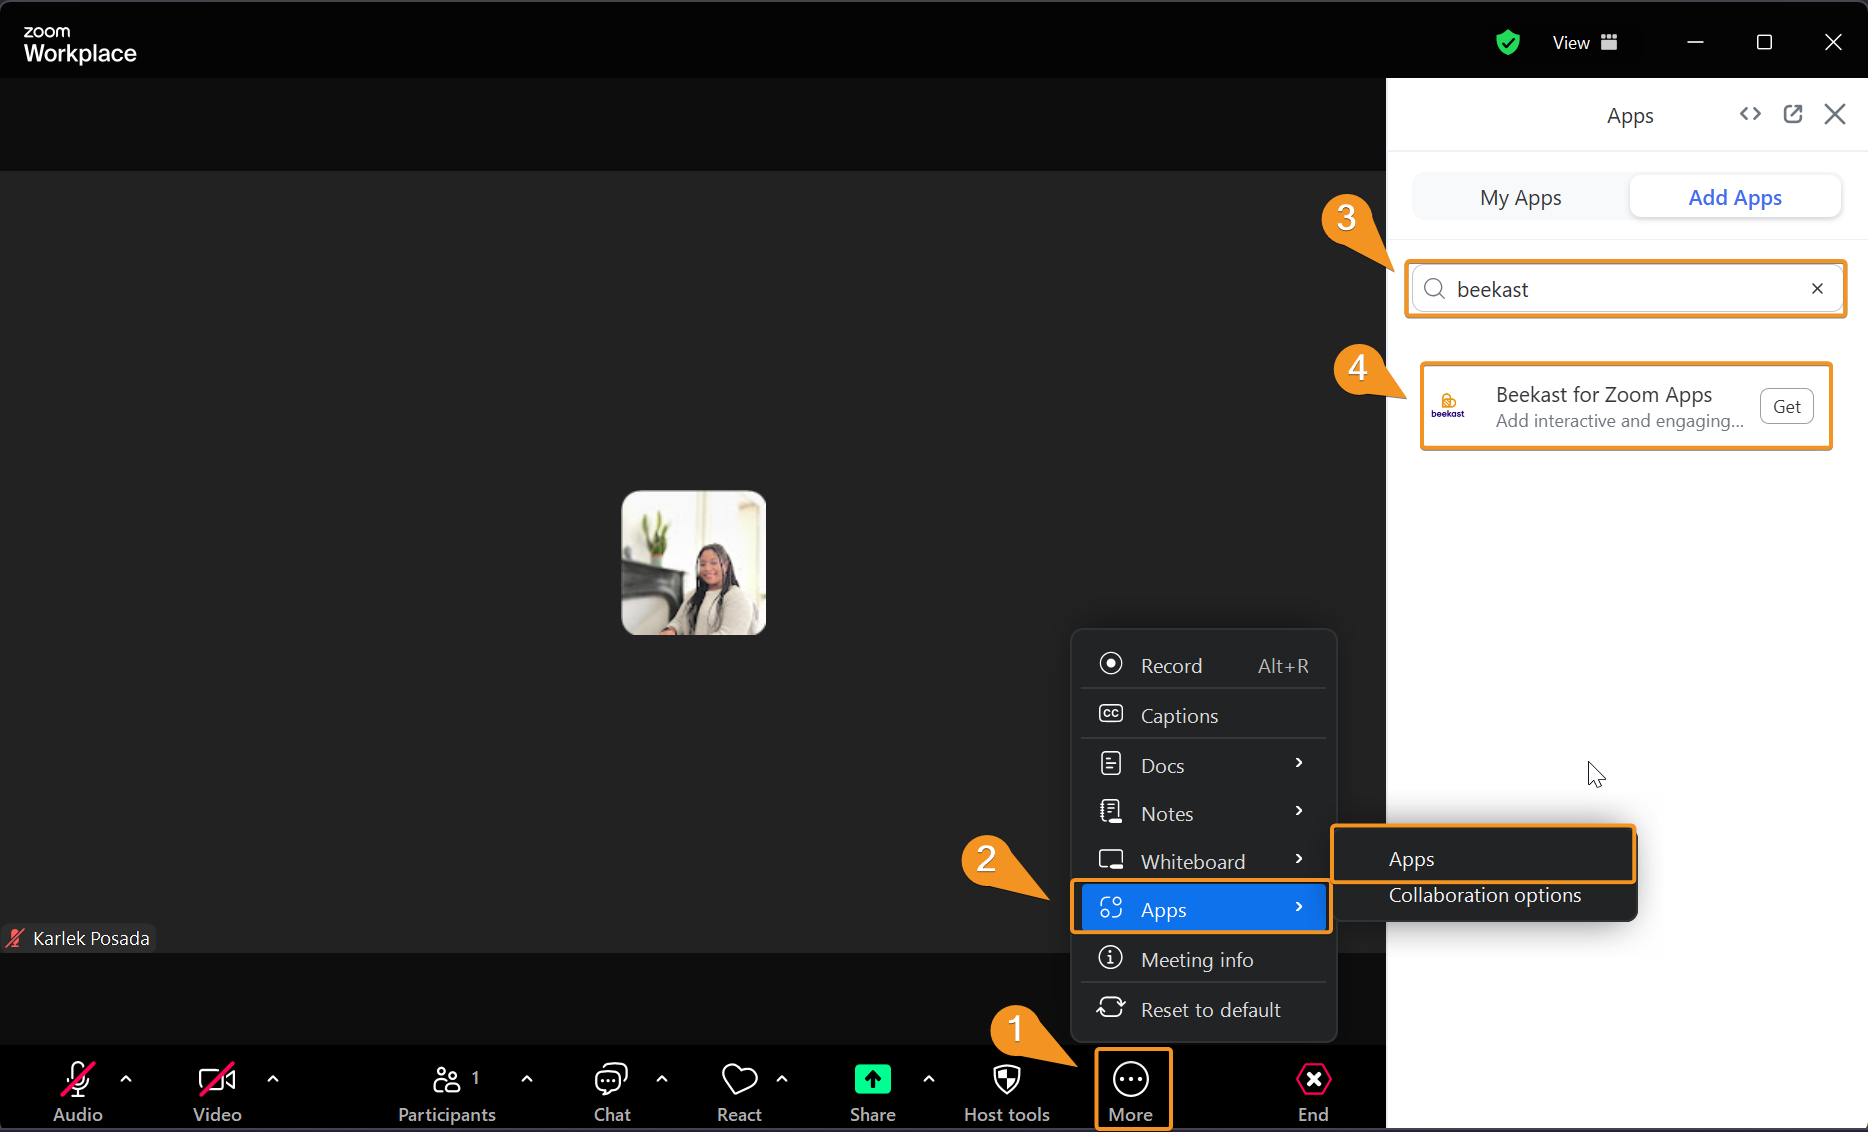This screenshot has height=1132, width=1868.
Task: Expand Audio options arrow
Action: point(126,1079)
